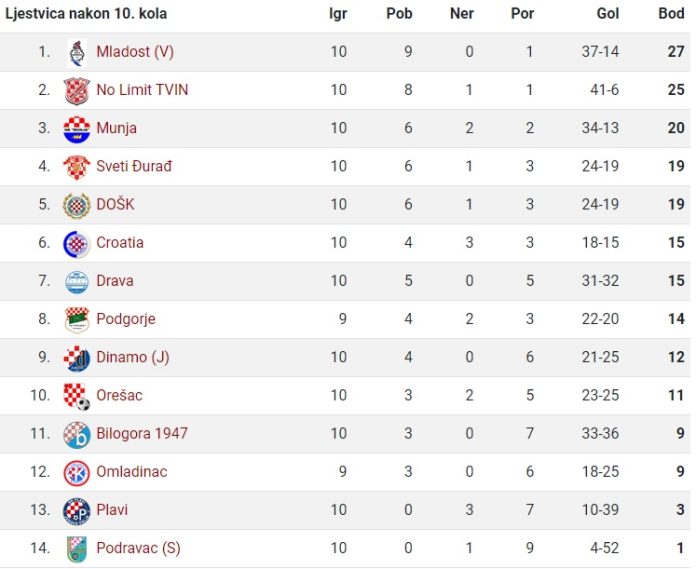The height and width of the screenshot is (569, 696).
Task: Open the Bilogora 1947 team link
Action: click(142, 433)
